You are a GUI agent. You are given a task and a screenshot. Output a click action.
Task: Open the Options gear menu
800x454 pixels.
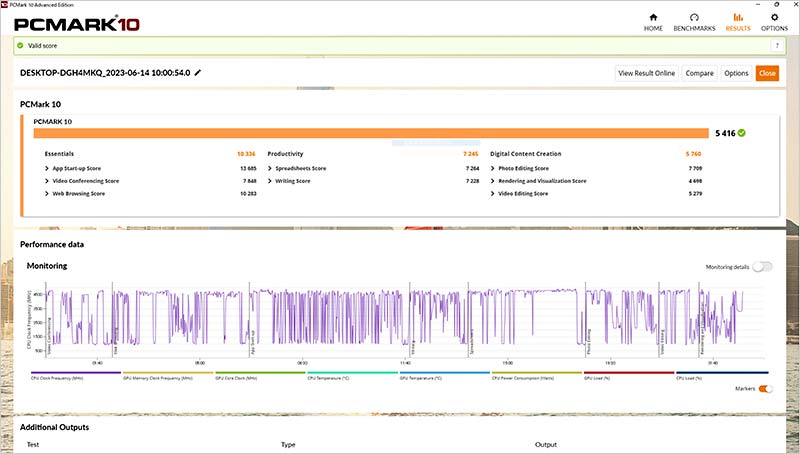774,23
